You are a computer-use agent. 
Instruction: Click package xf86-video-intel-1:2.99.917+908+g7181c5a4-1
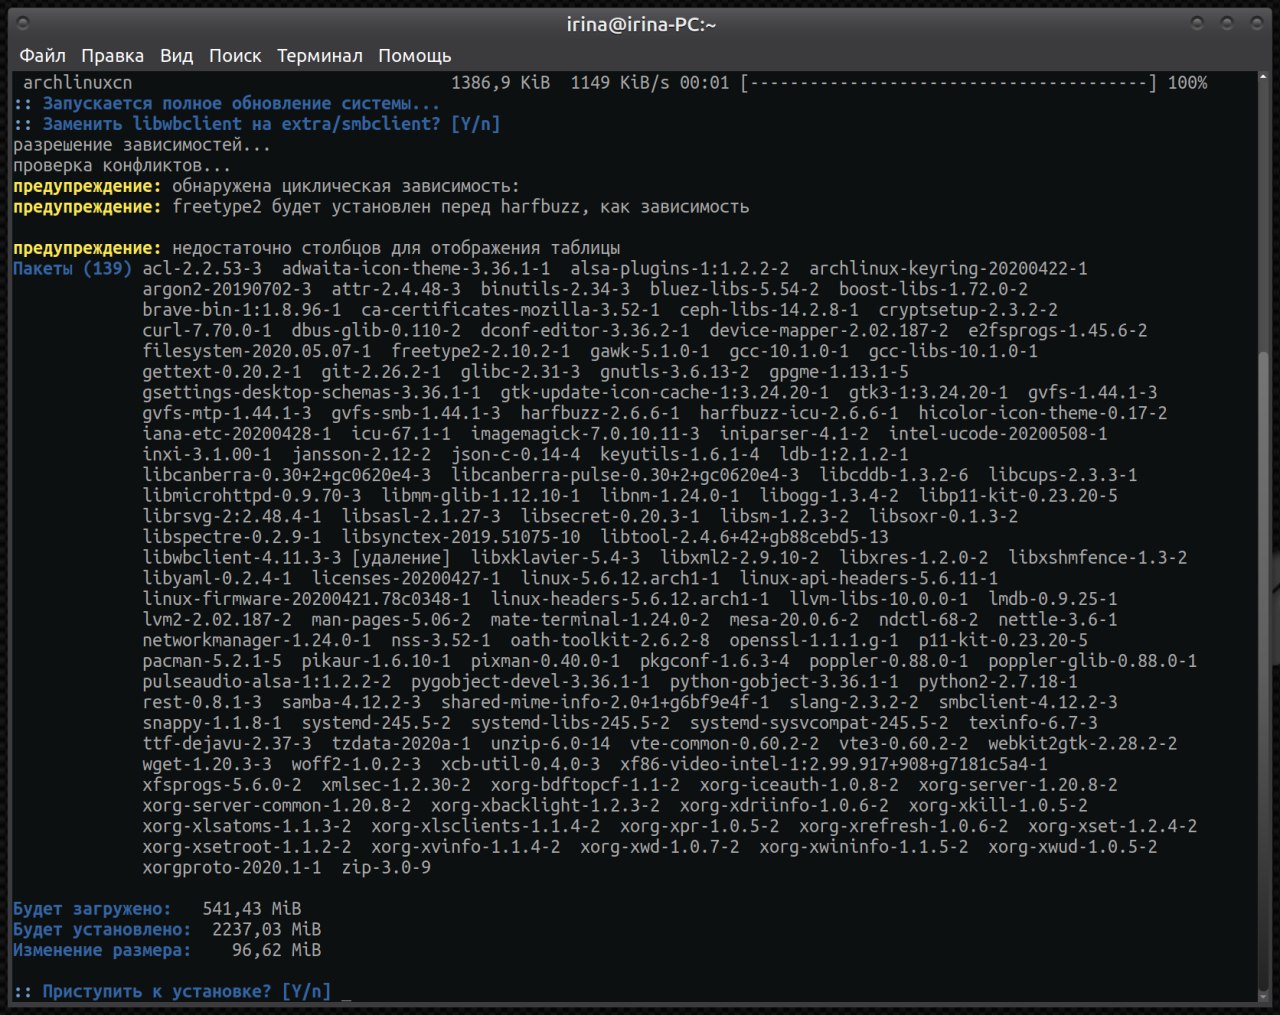pyautogui.click(x=834, y=765)
